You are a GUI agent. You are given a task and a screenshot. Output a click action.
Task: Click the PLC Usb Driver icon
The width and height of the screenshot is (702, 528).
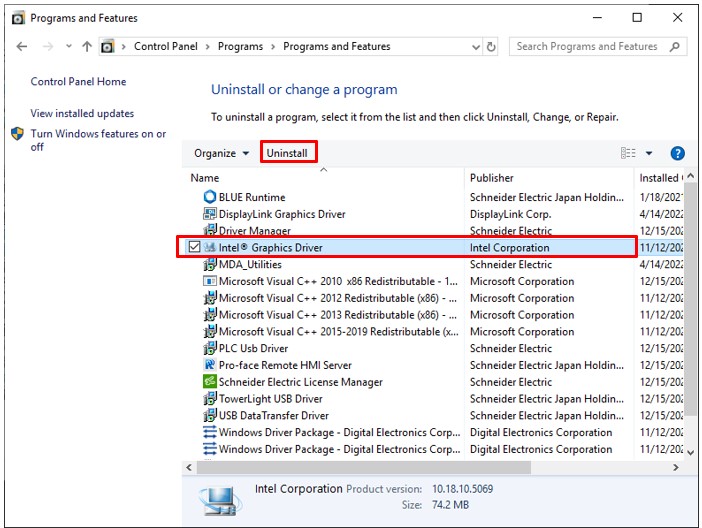(x=210, y=348)
